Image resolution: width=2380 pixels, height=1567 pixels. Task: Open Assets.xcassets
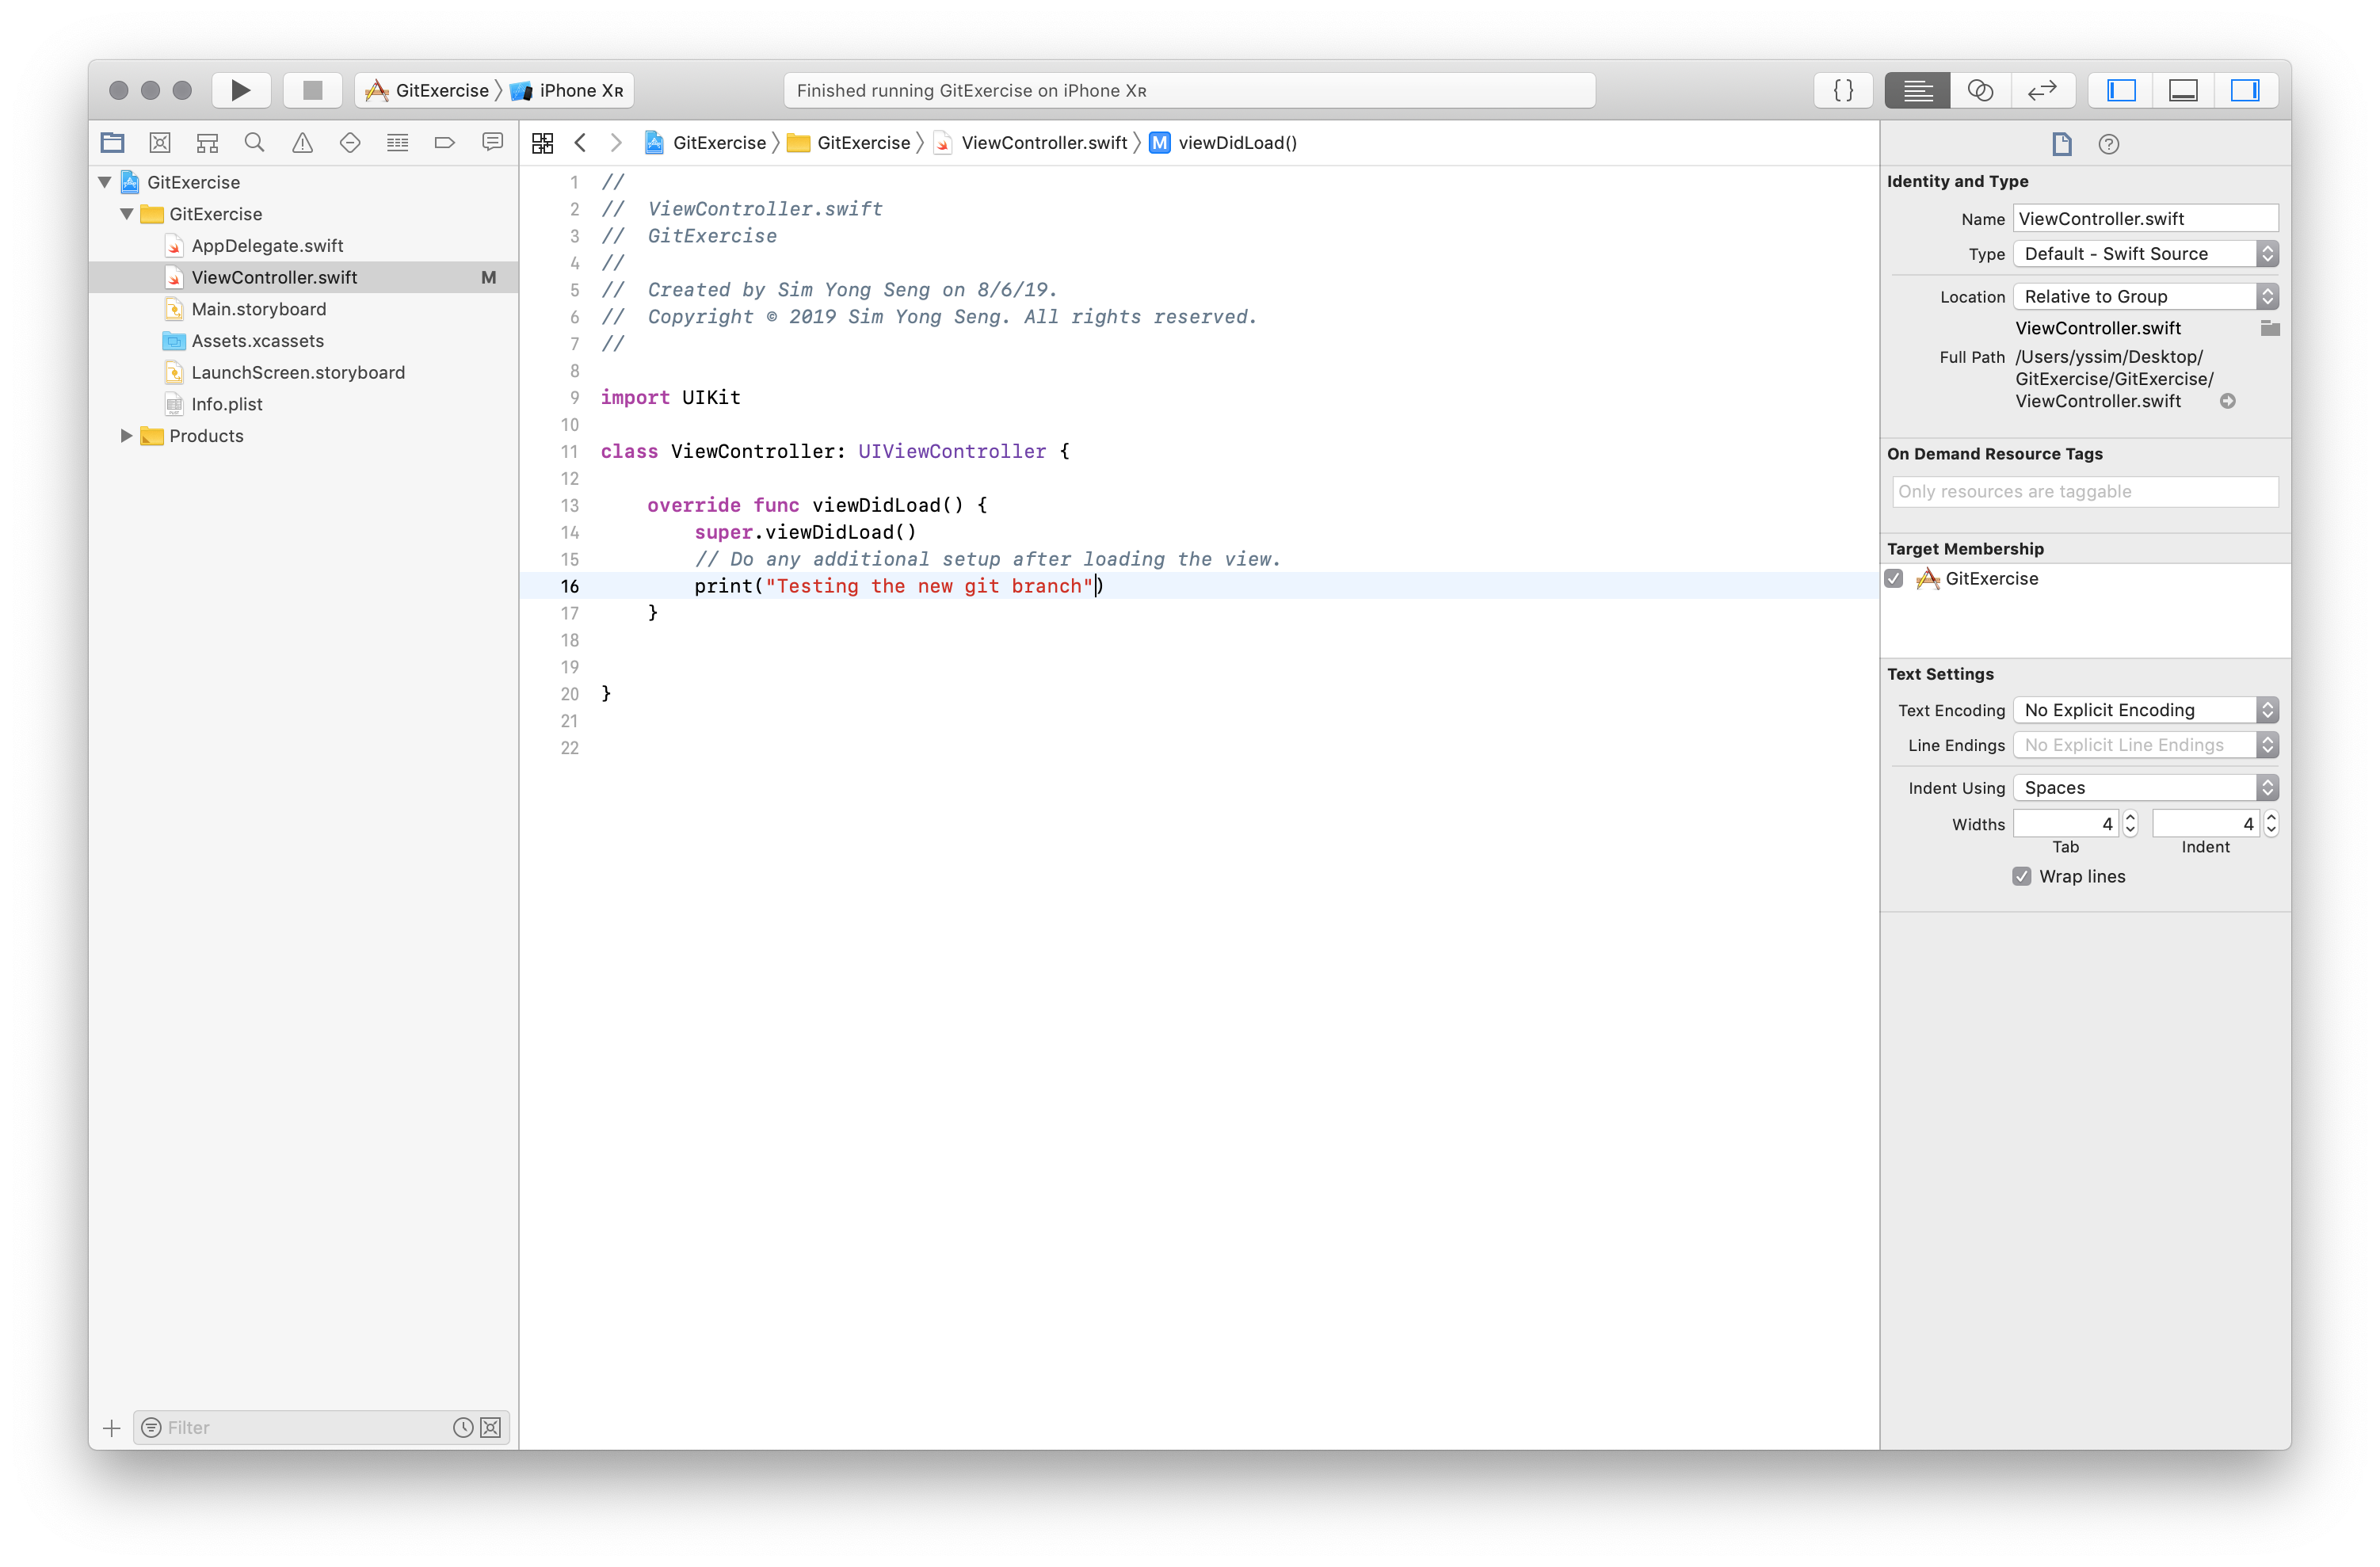(x=257, y=341)
